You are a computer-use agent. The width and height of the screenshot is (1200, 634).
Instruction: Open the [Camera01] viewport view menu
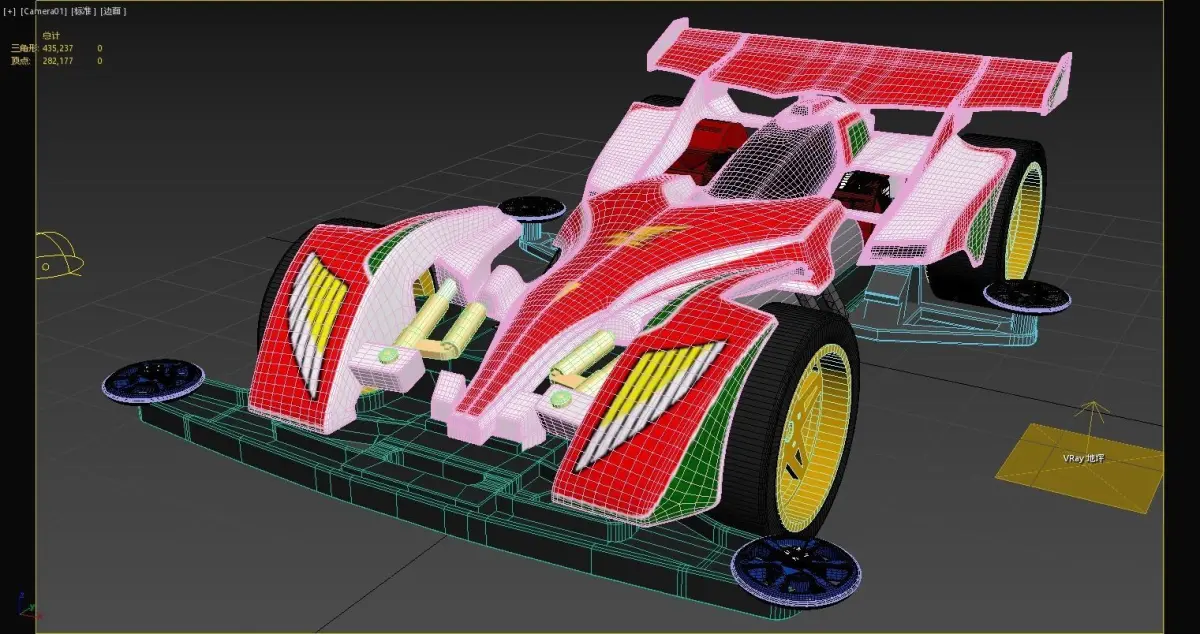pyautogui.click(x=43, y=11)
